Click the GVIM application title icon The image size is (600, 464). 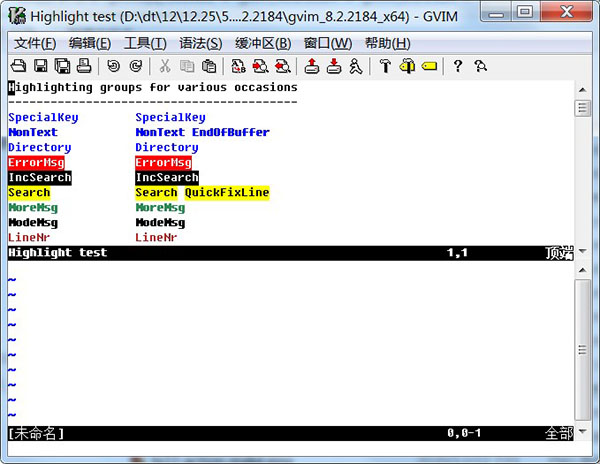[17, 16]
